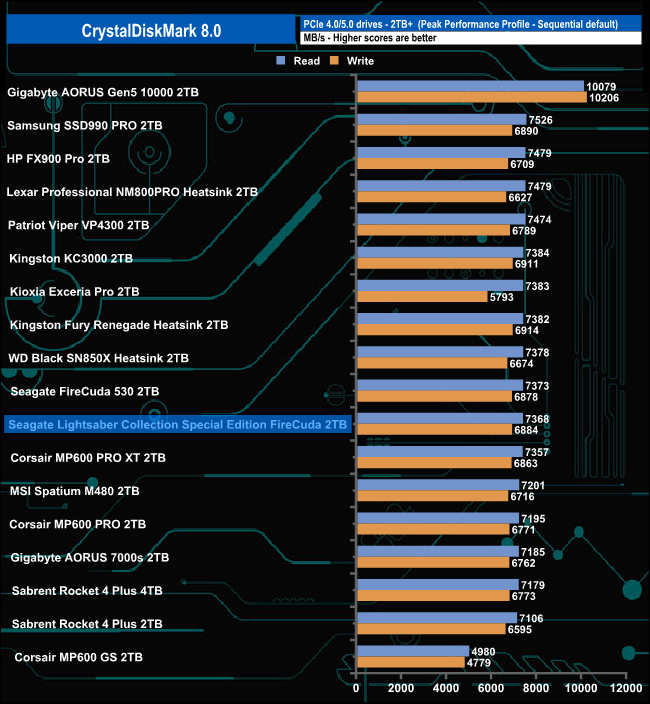Click the 6911 write value
This screenshot has width=650, height=704.
click(x=527, y=264)
